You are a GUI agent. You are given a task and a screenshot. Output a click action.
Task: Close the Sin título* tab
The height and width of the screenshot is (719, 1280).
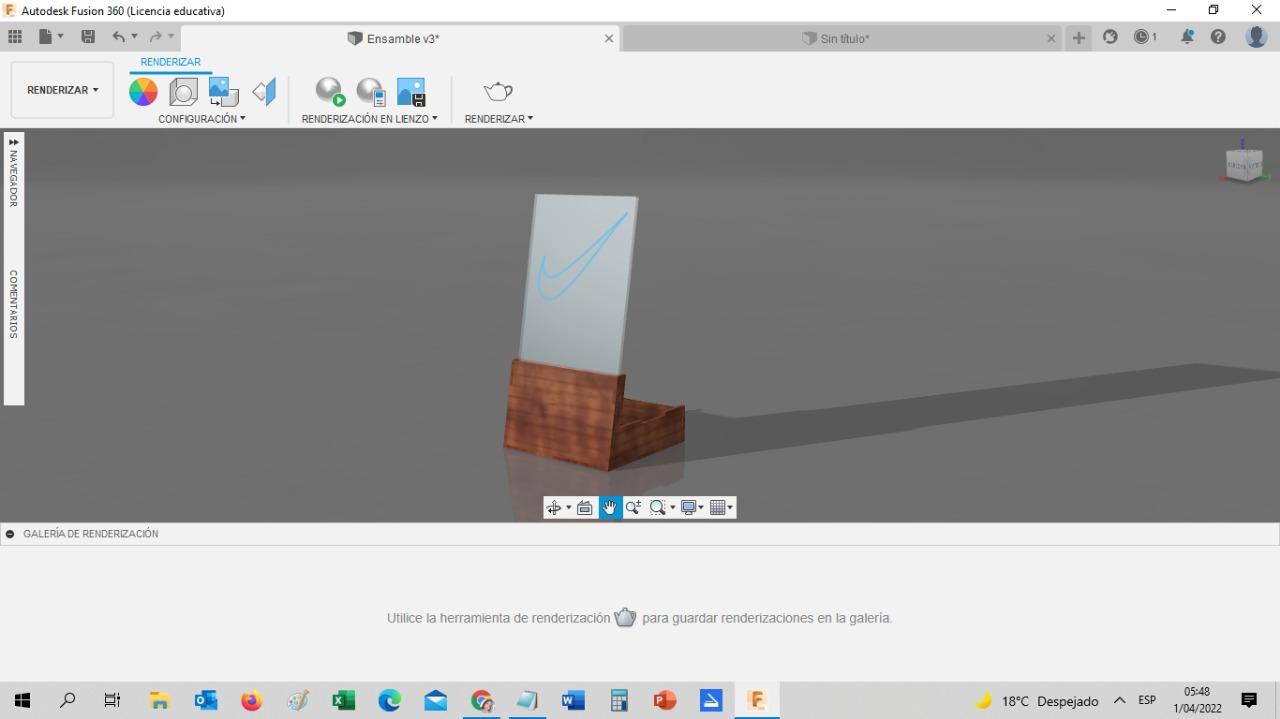coord(1051,39)
